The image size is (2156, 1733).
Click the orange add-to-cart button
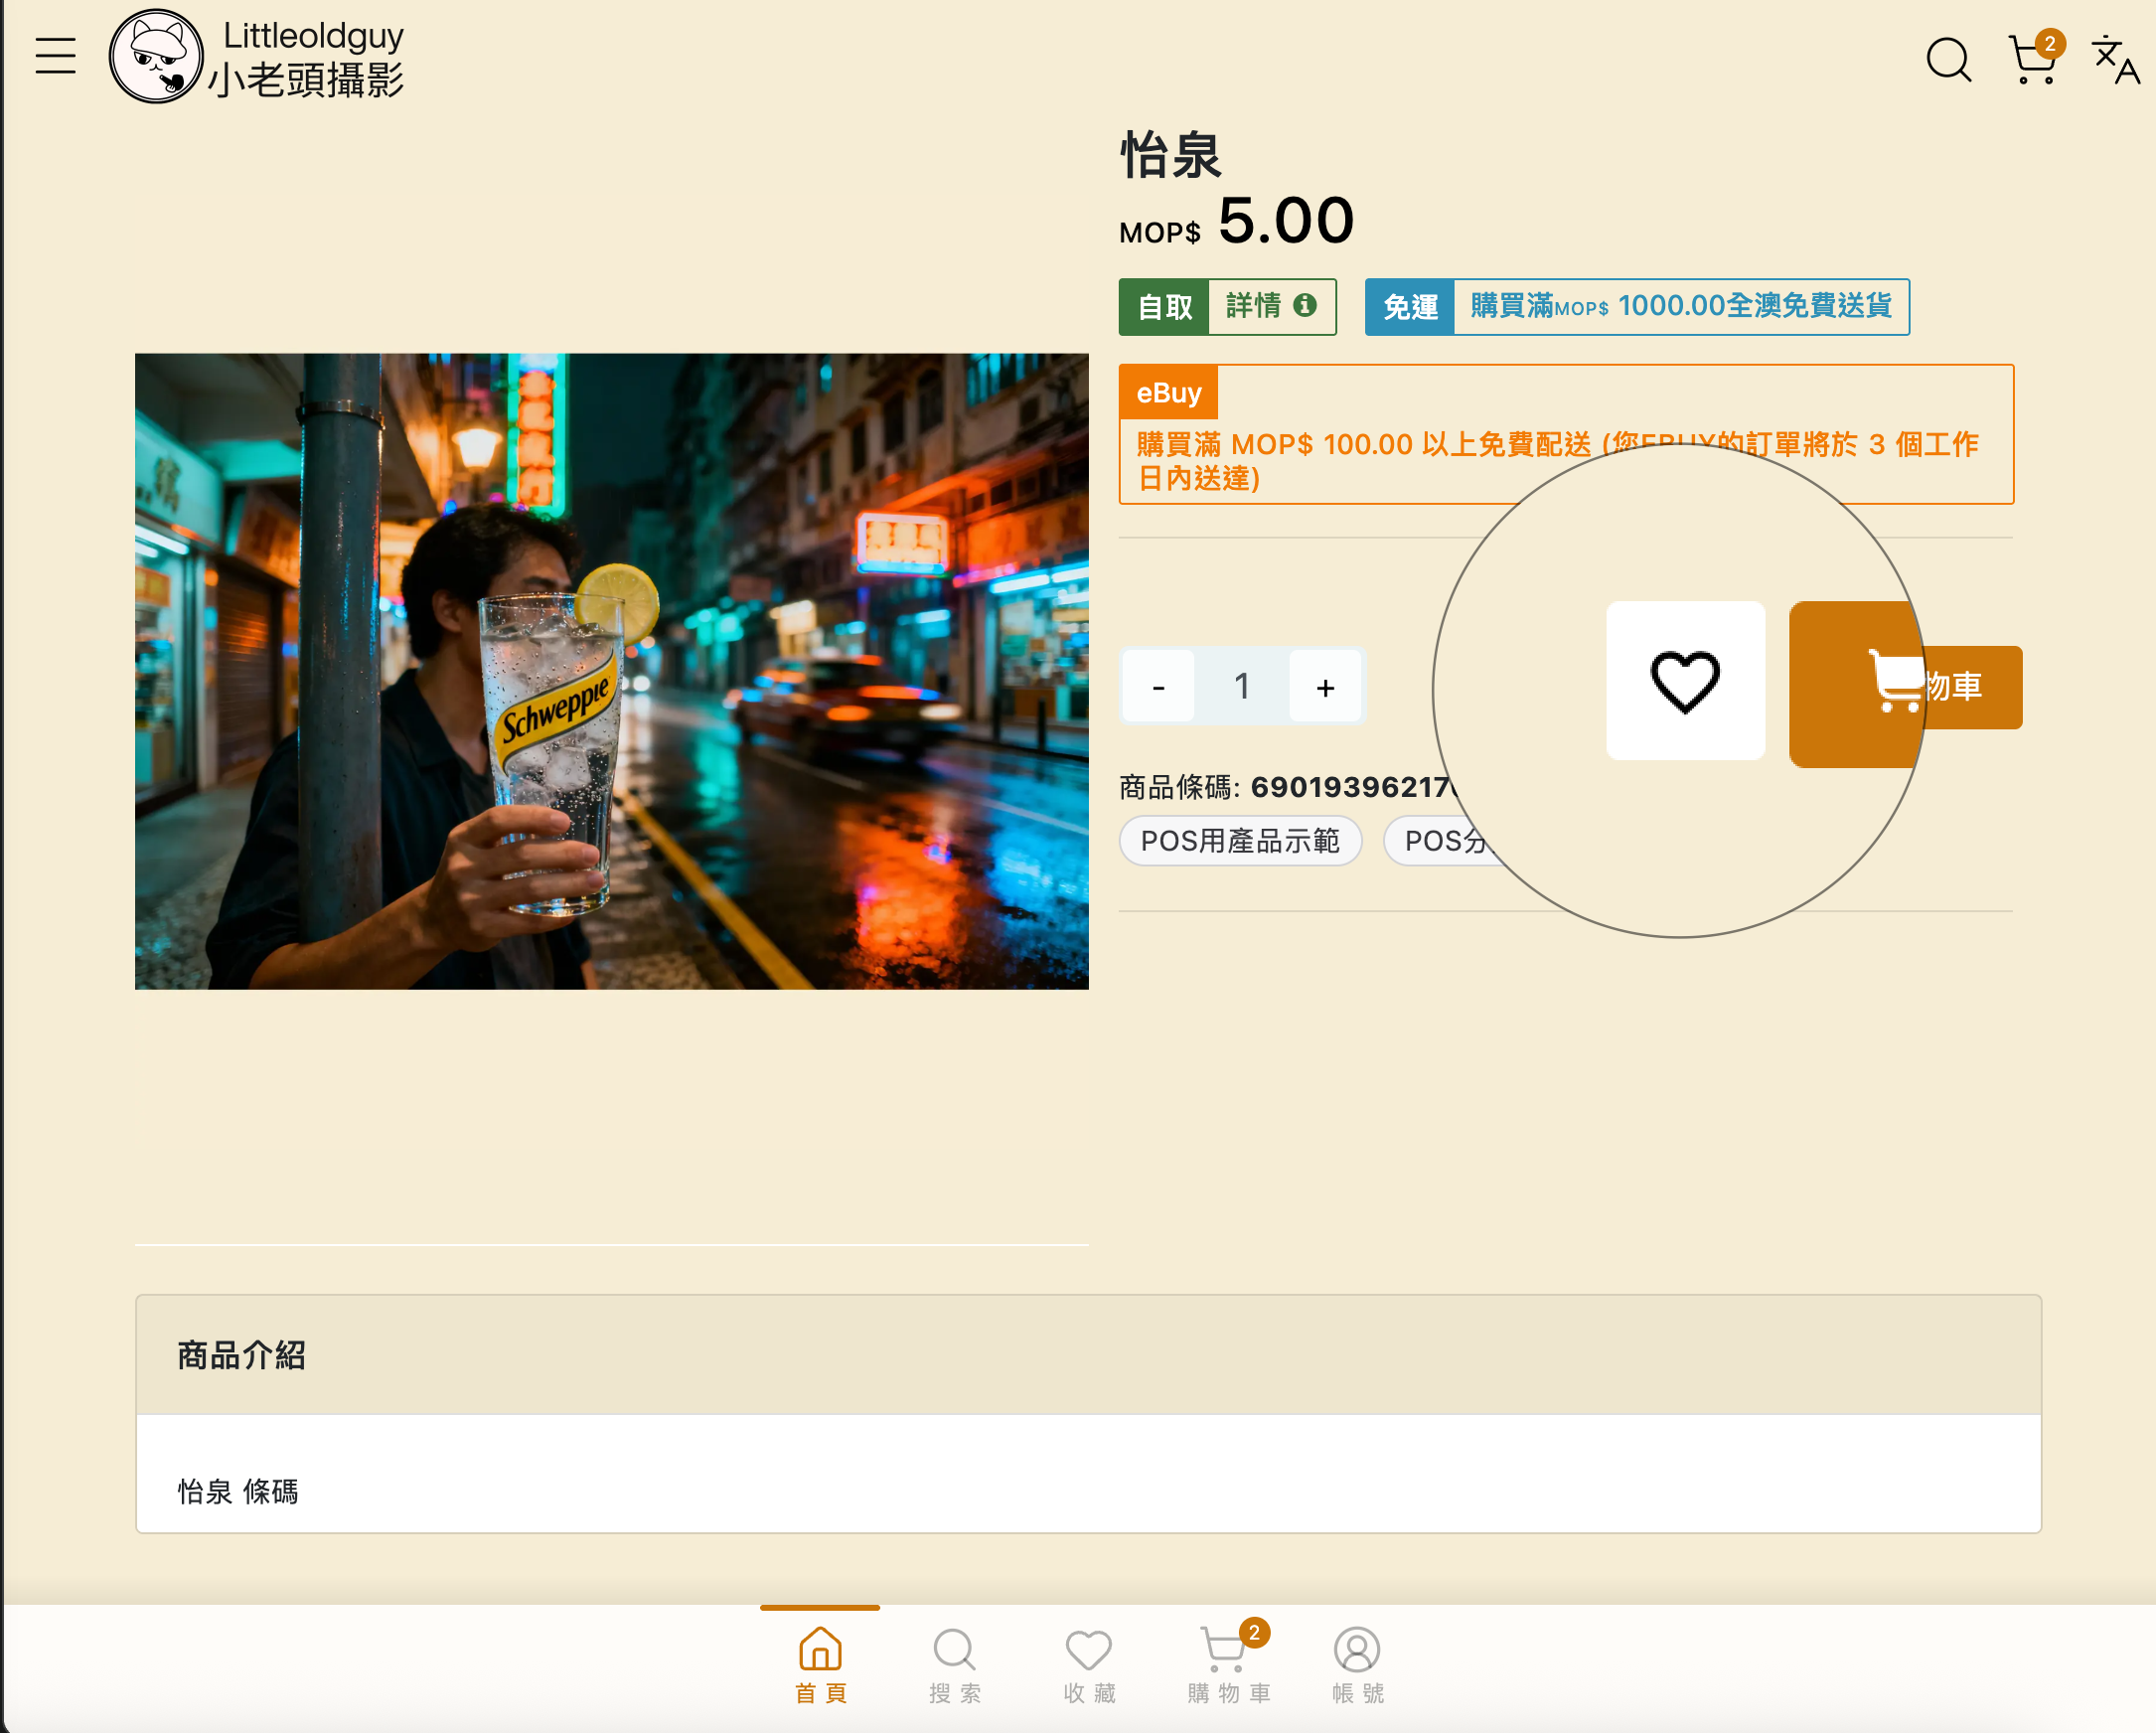point(1972,686)
